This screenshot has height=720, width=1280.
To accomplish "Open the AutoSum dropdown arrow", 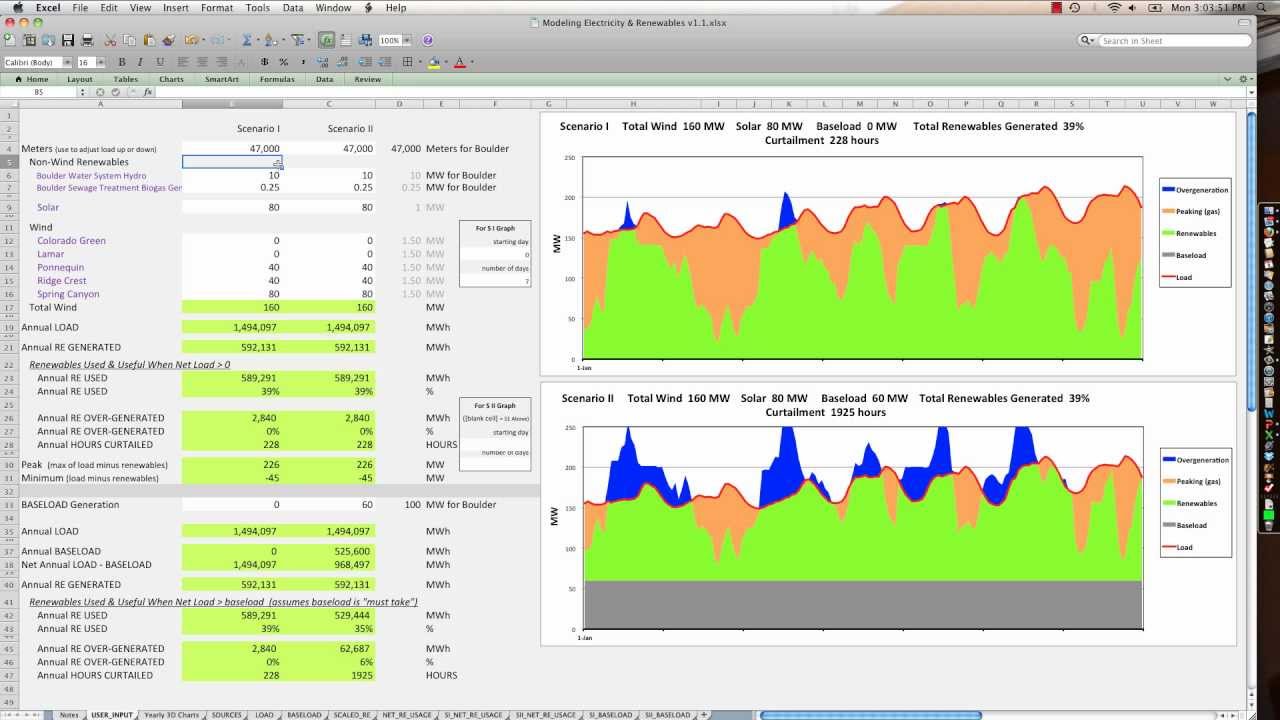I will tap(258, 40).
